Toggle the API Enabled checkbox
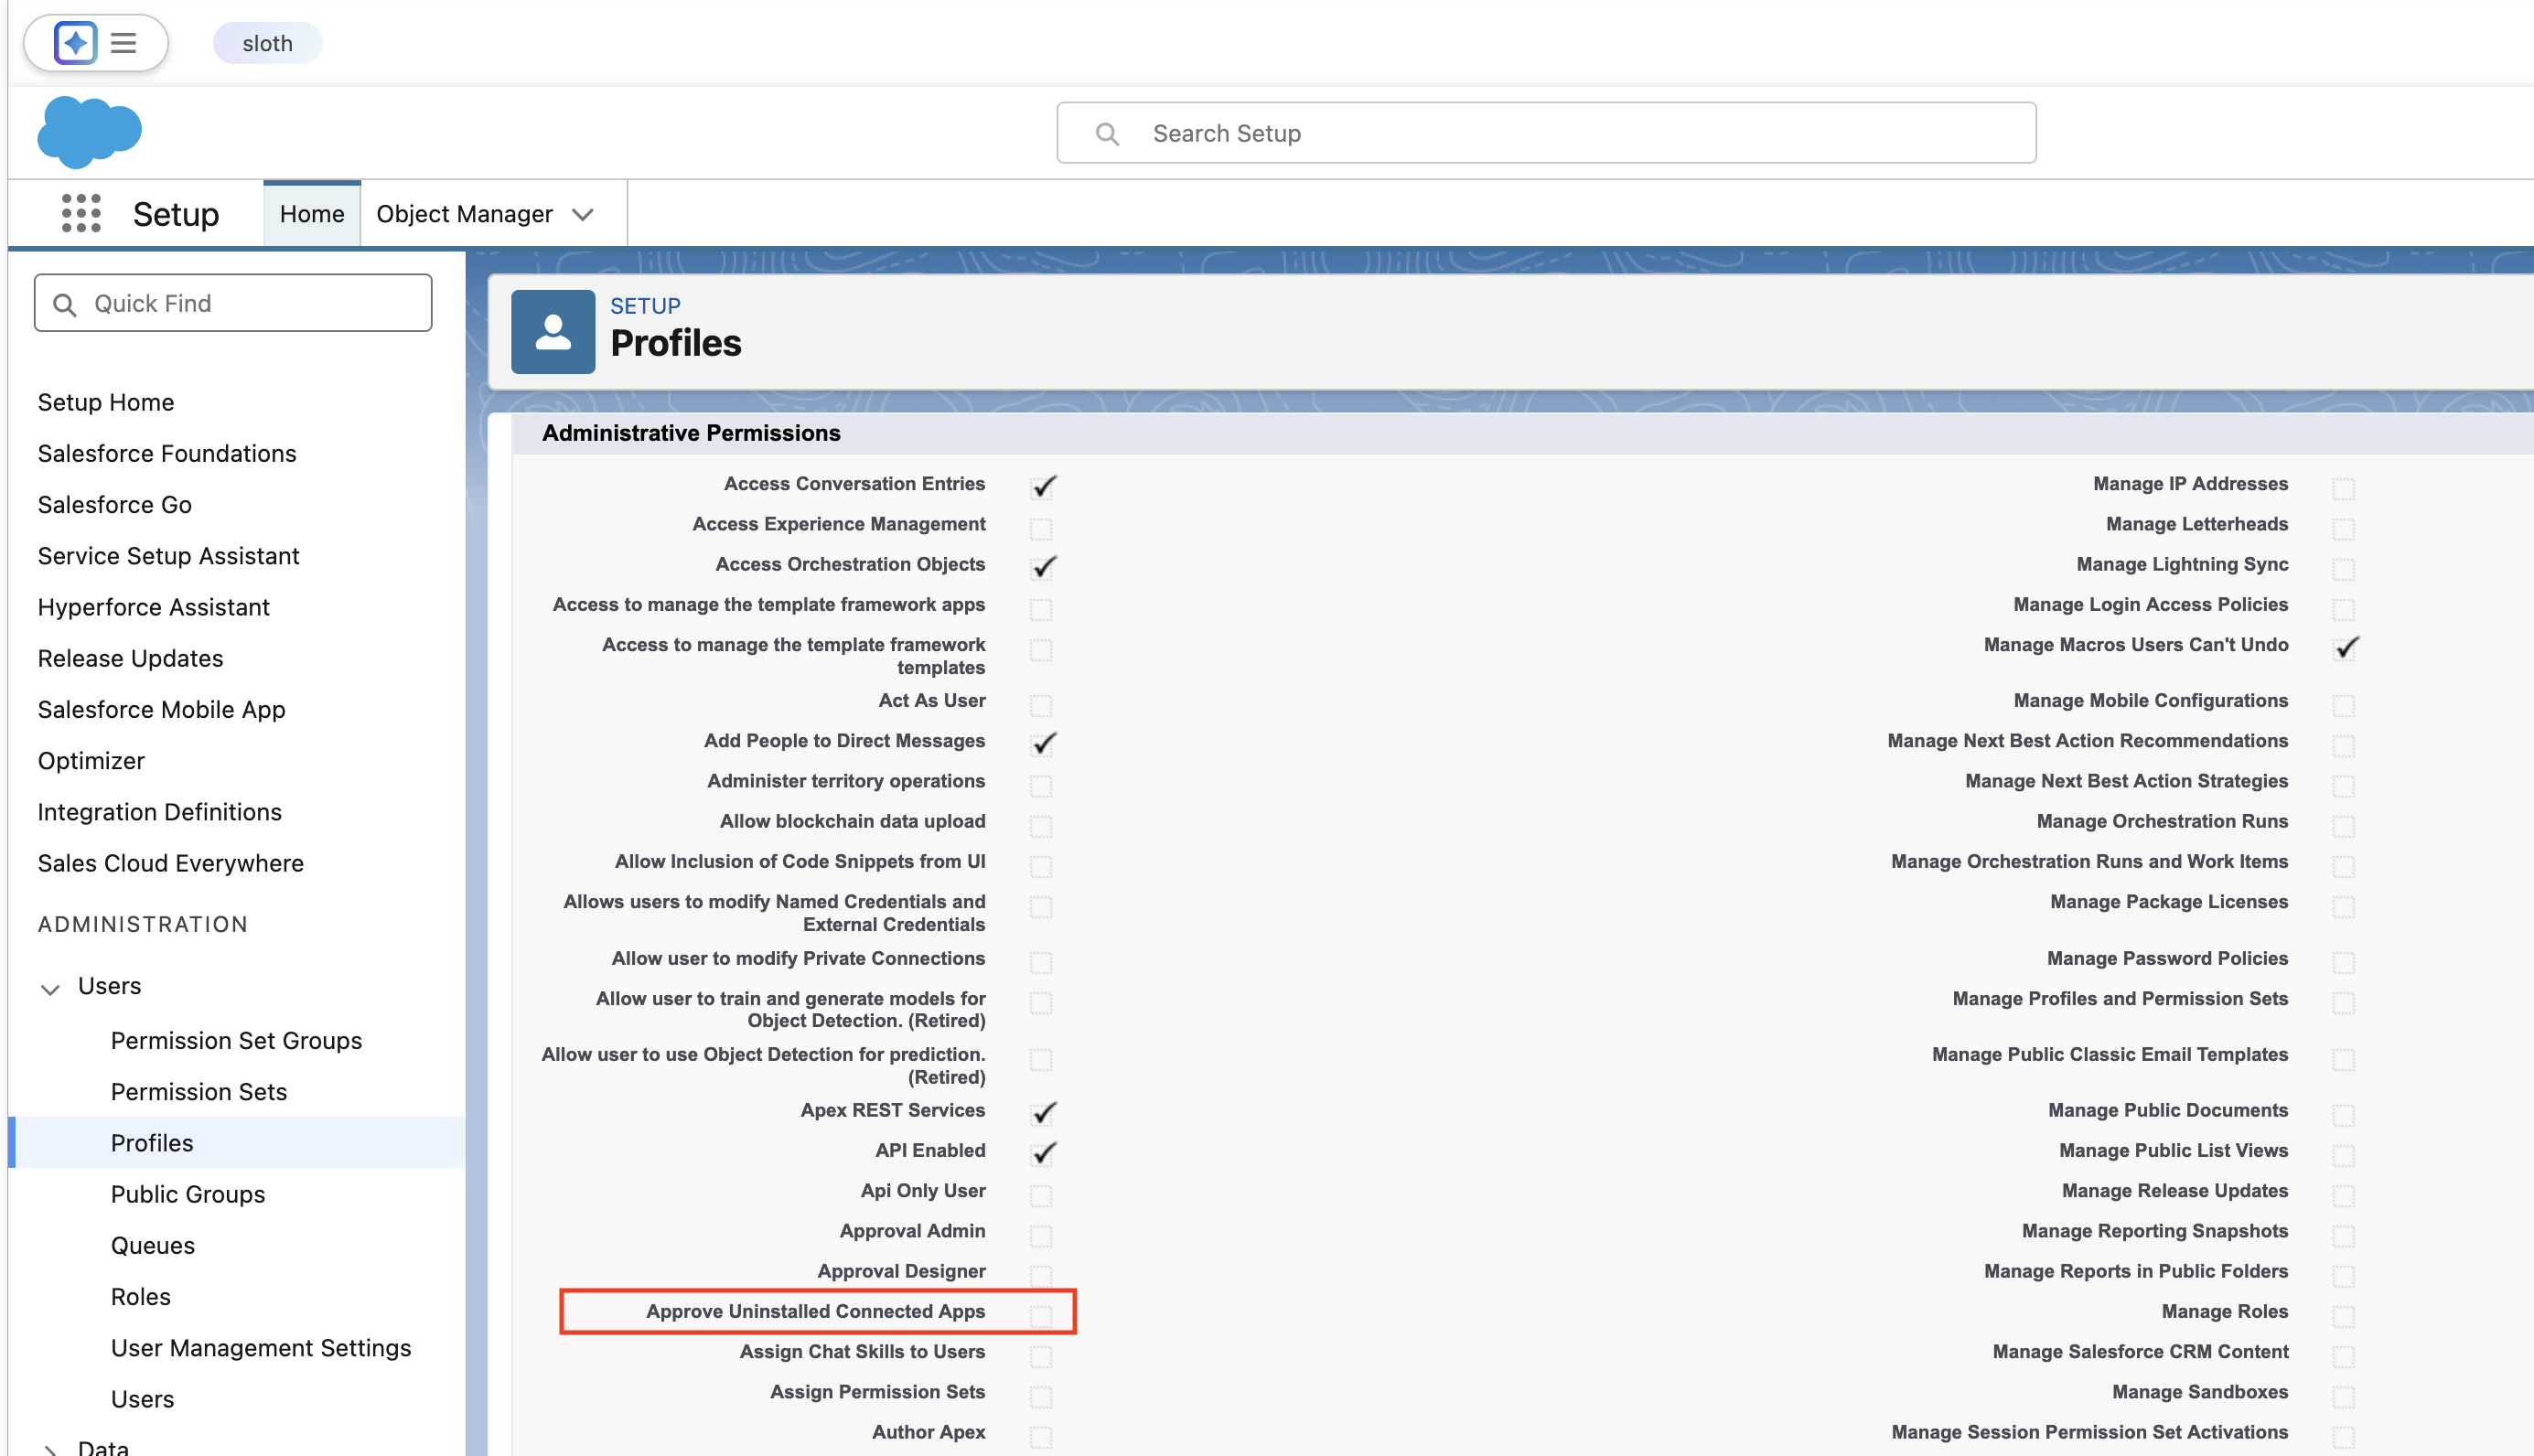This screenshot has width=2534, height=1456. [1042, 1153]
